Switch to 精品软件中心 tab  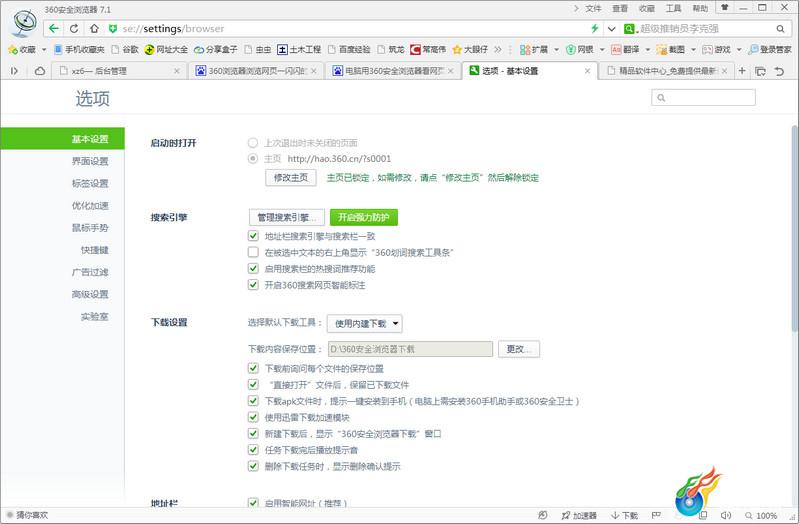[667, 71]
